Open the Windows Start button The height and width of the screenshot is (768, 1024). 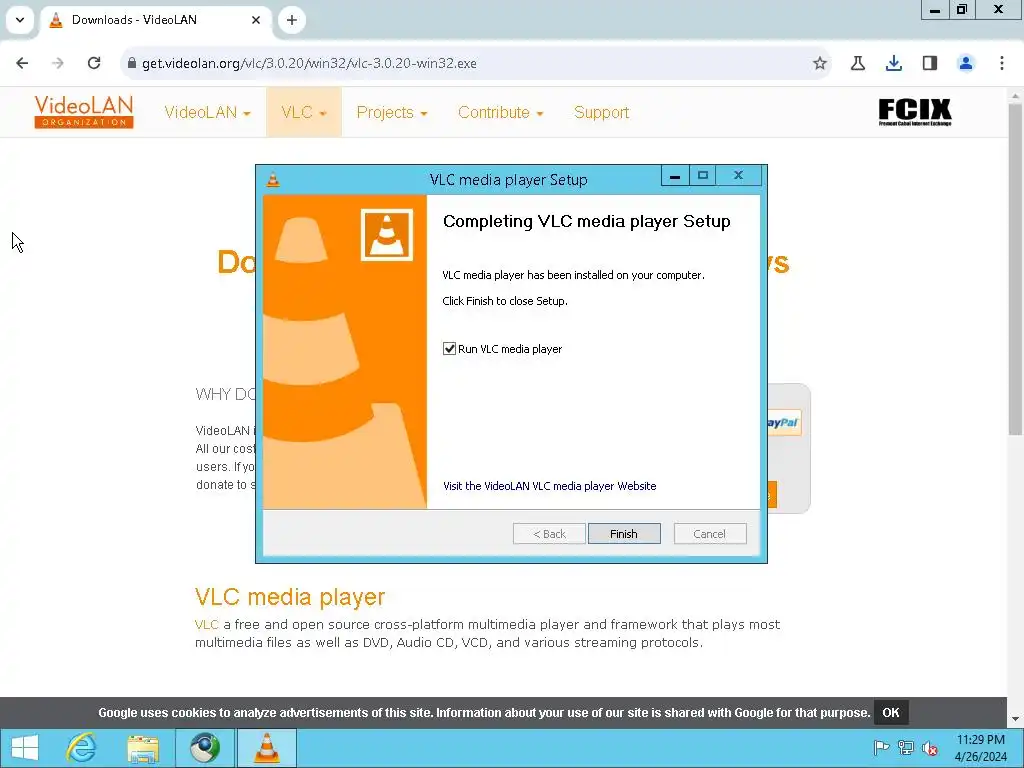25,748
